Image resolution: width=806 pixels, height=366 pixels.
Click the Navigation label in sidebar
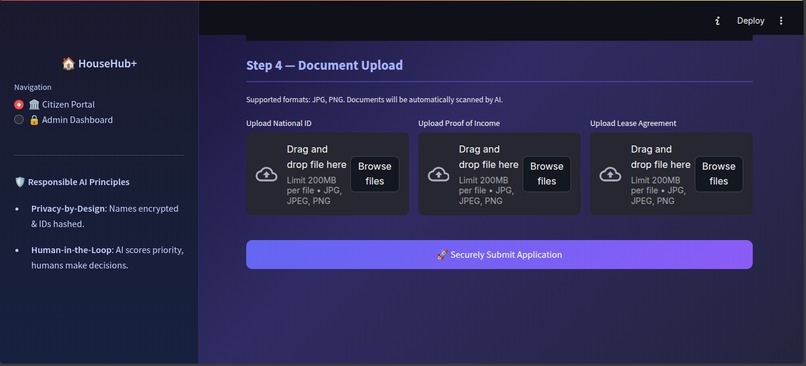coord(33,87)
